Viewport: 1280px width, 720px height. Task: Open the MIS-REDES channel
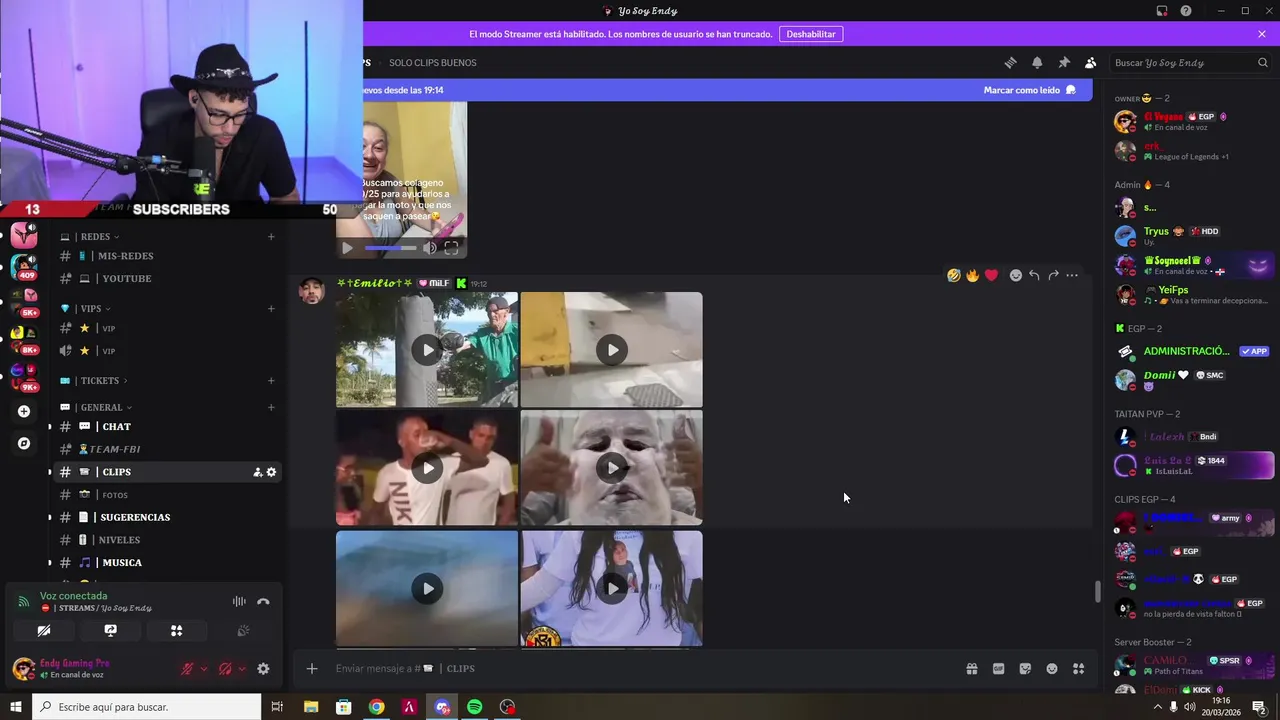click(166, 256)
